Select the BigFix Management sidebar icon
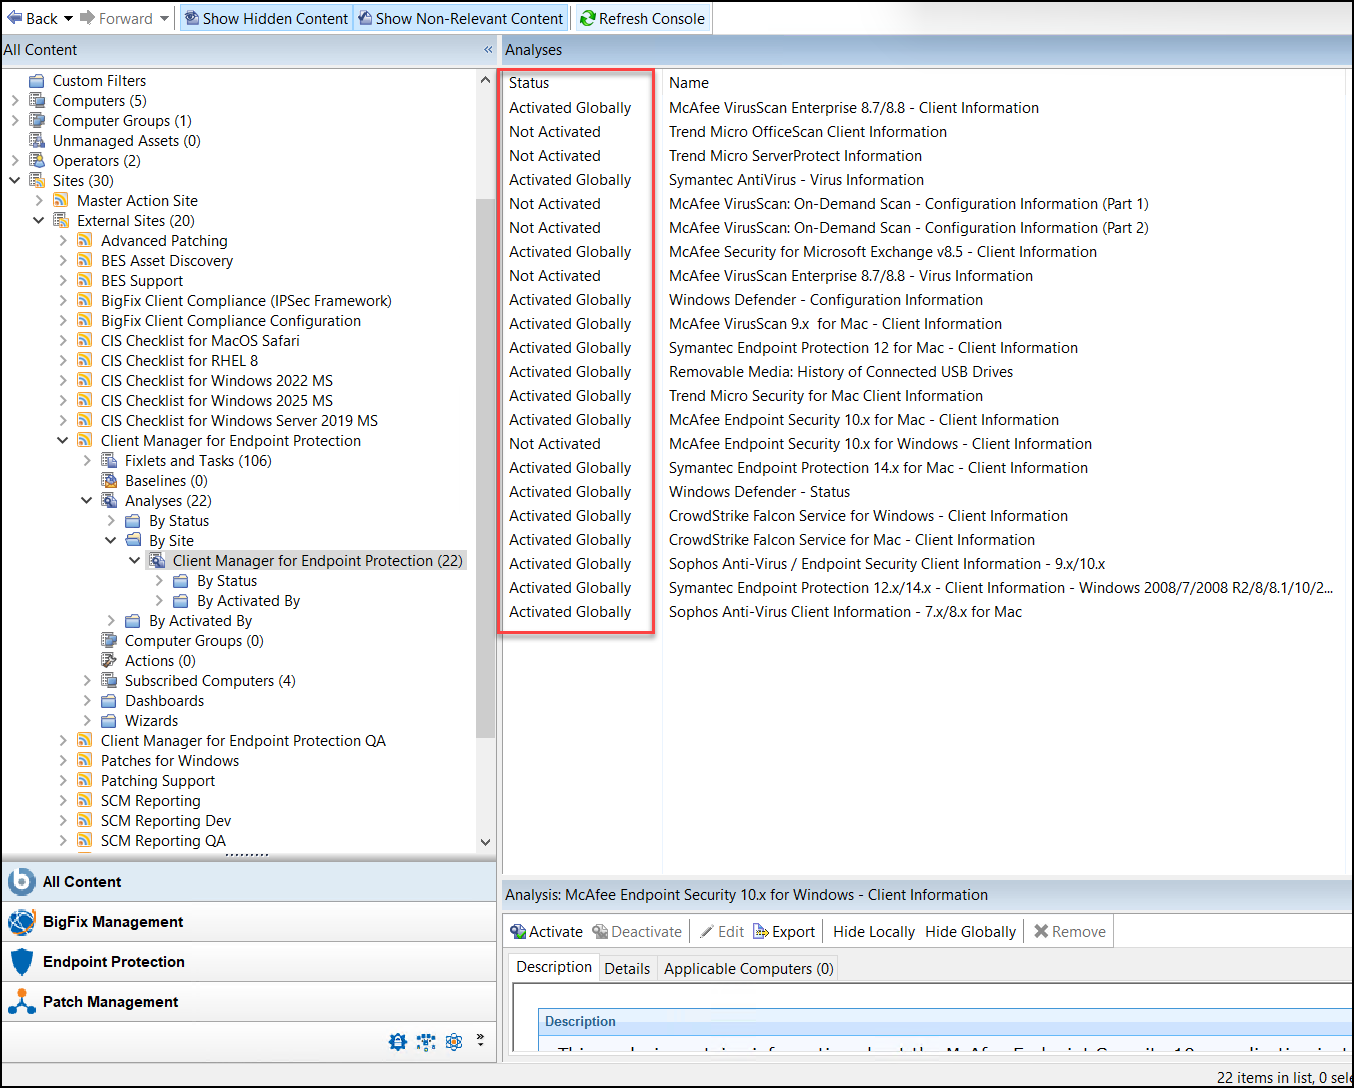This screenshot has width=1354, height=1088. point(22,921)
